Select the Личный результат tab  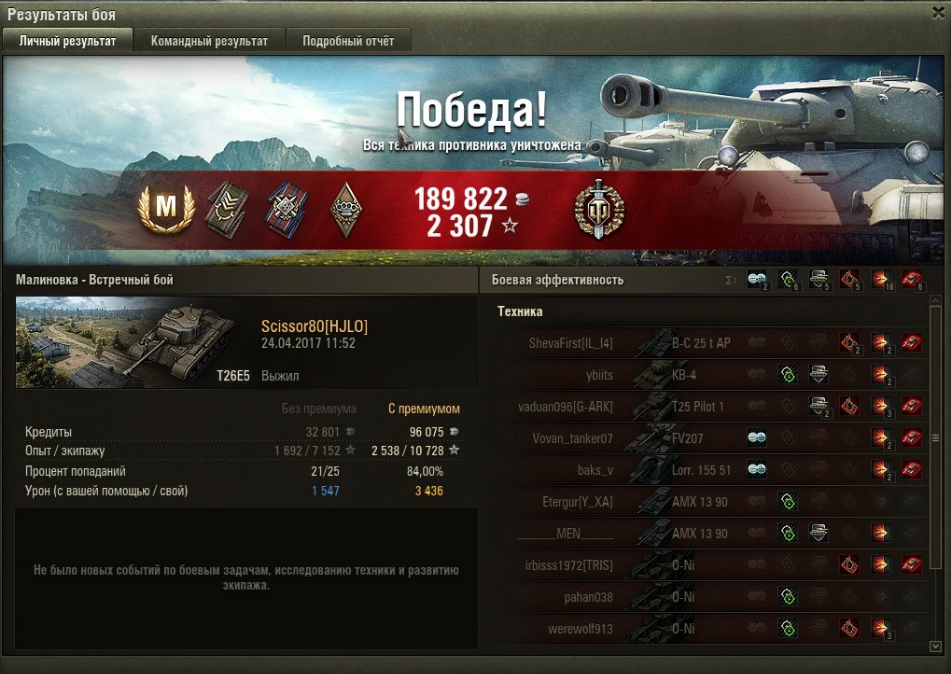67,41
